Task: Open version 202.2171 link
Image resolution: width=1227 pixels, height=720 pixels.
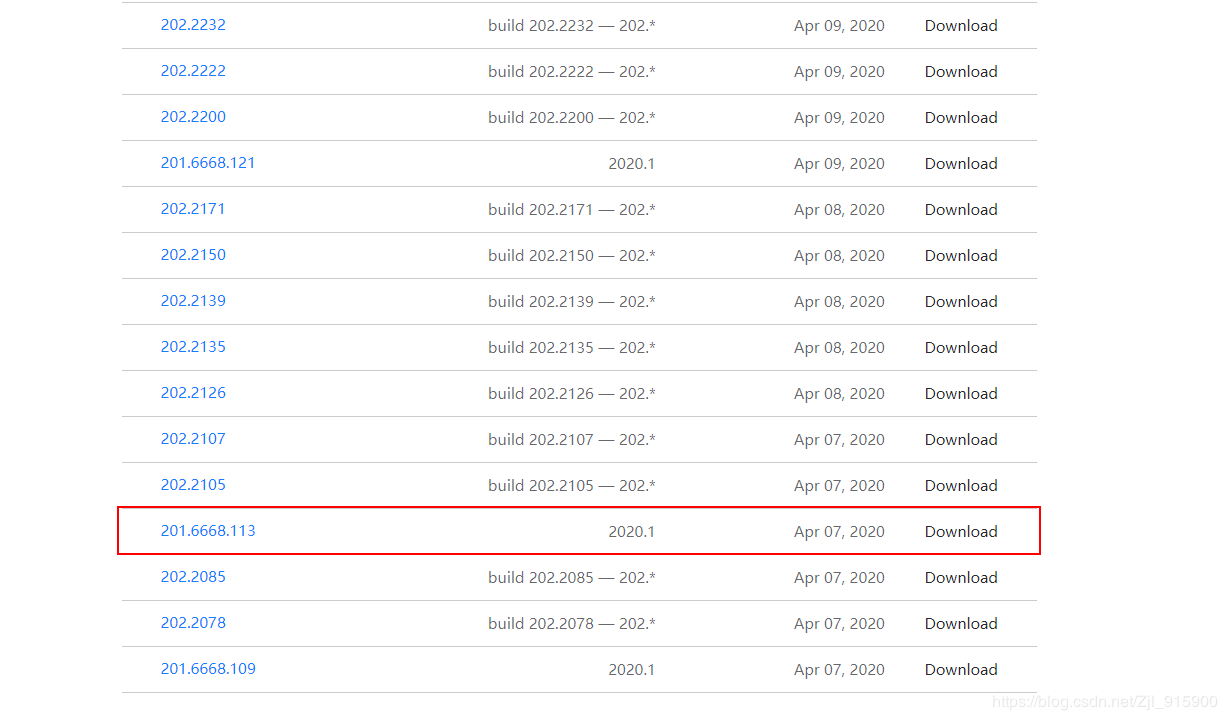Action: (193, 209)
